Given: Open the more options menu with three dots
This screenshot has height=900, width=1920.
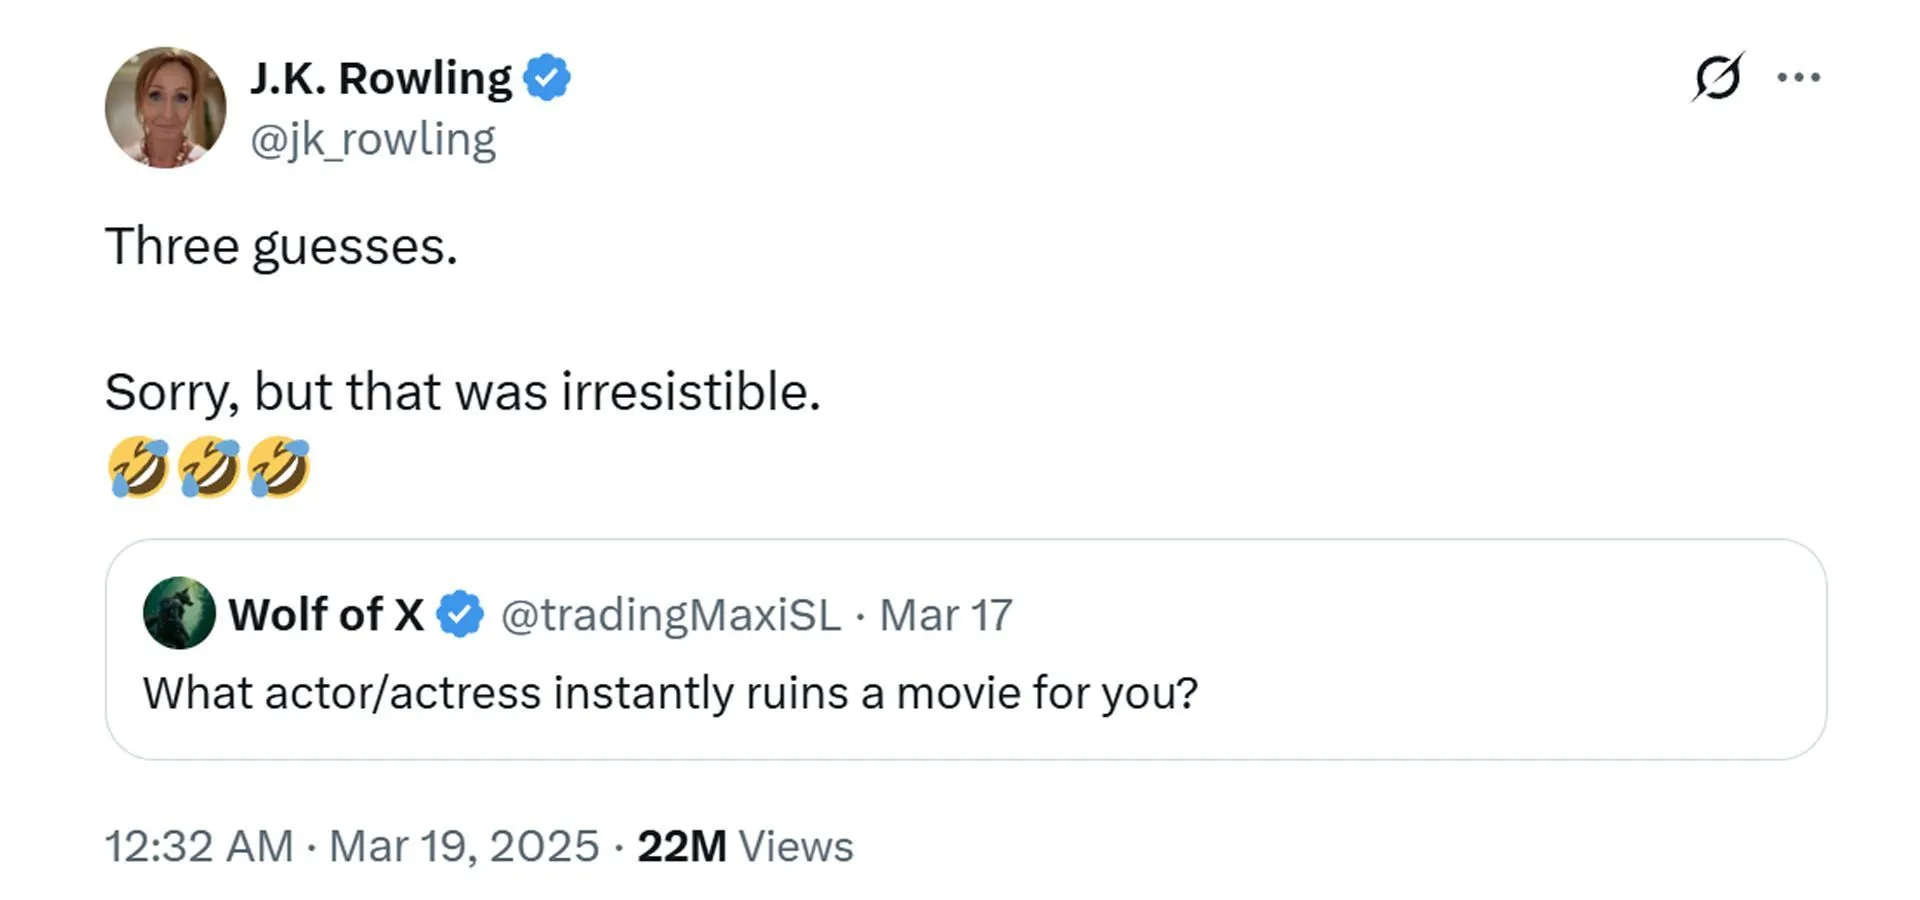Looking at the screenshot, I should pyautogui.click(x=1797, y=76).
